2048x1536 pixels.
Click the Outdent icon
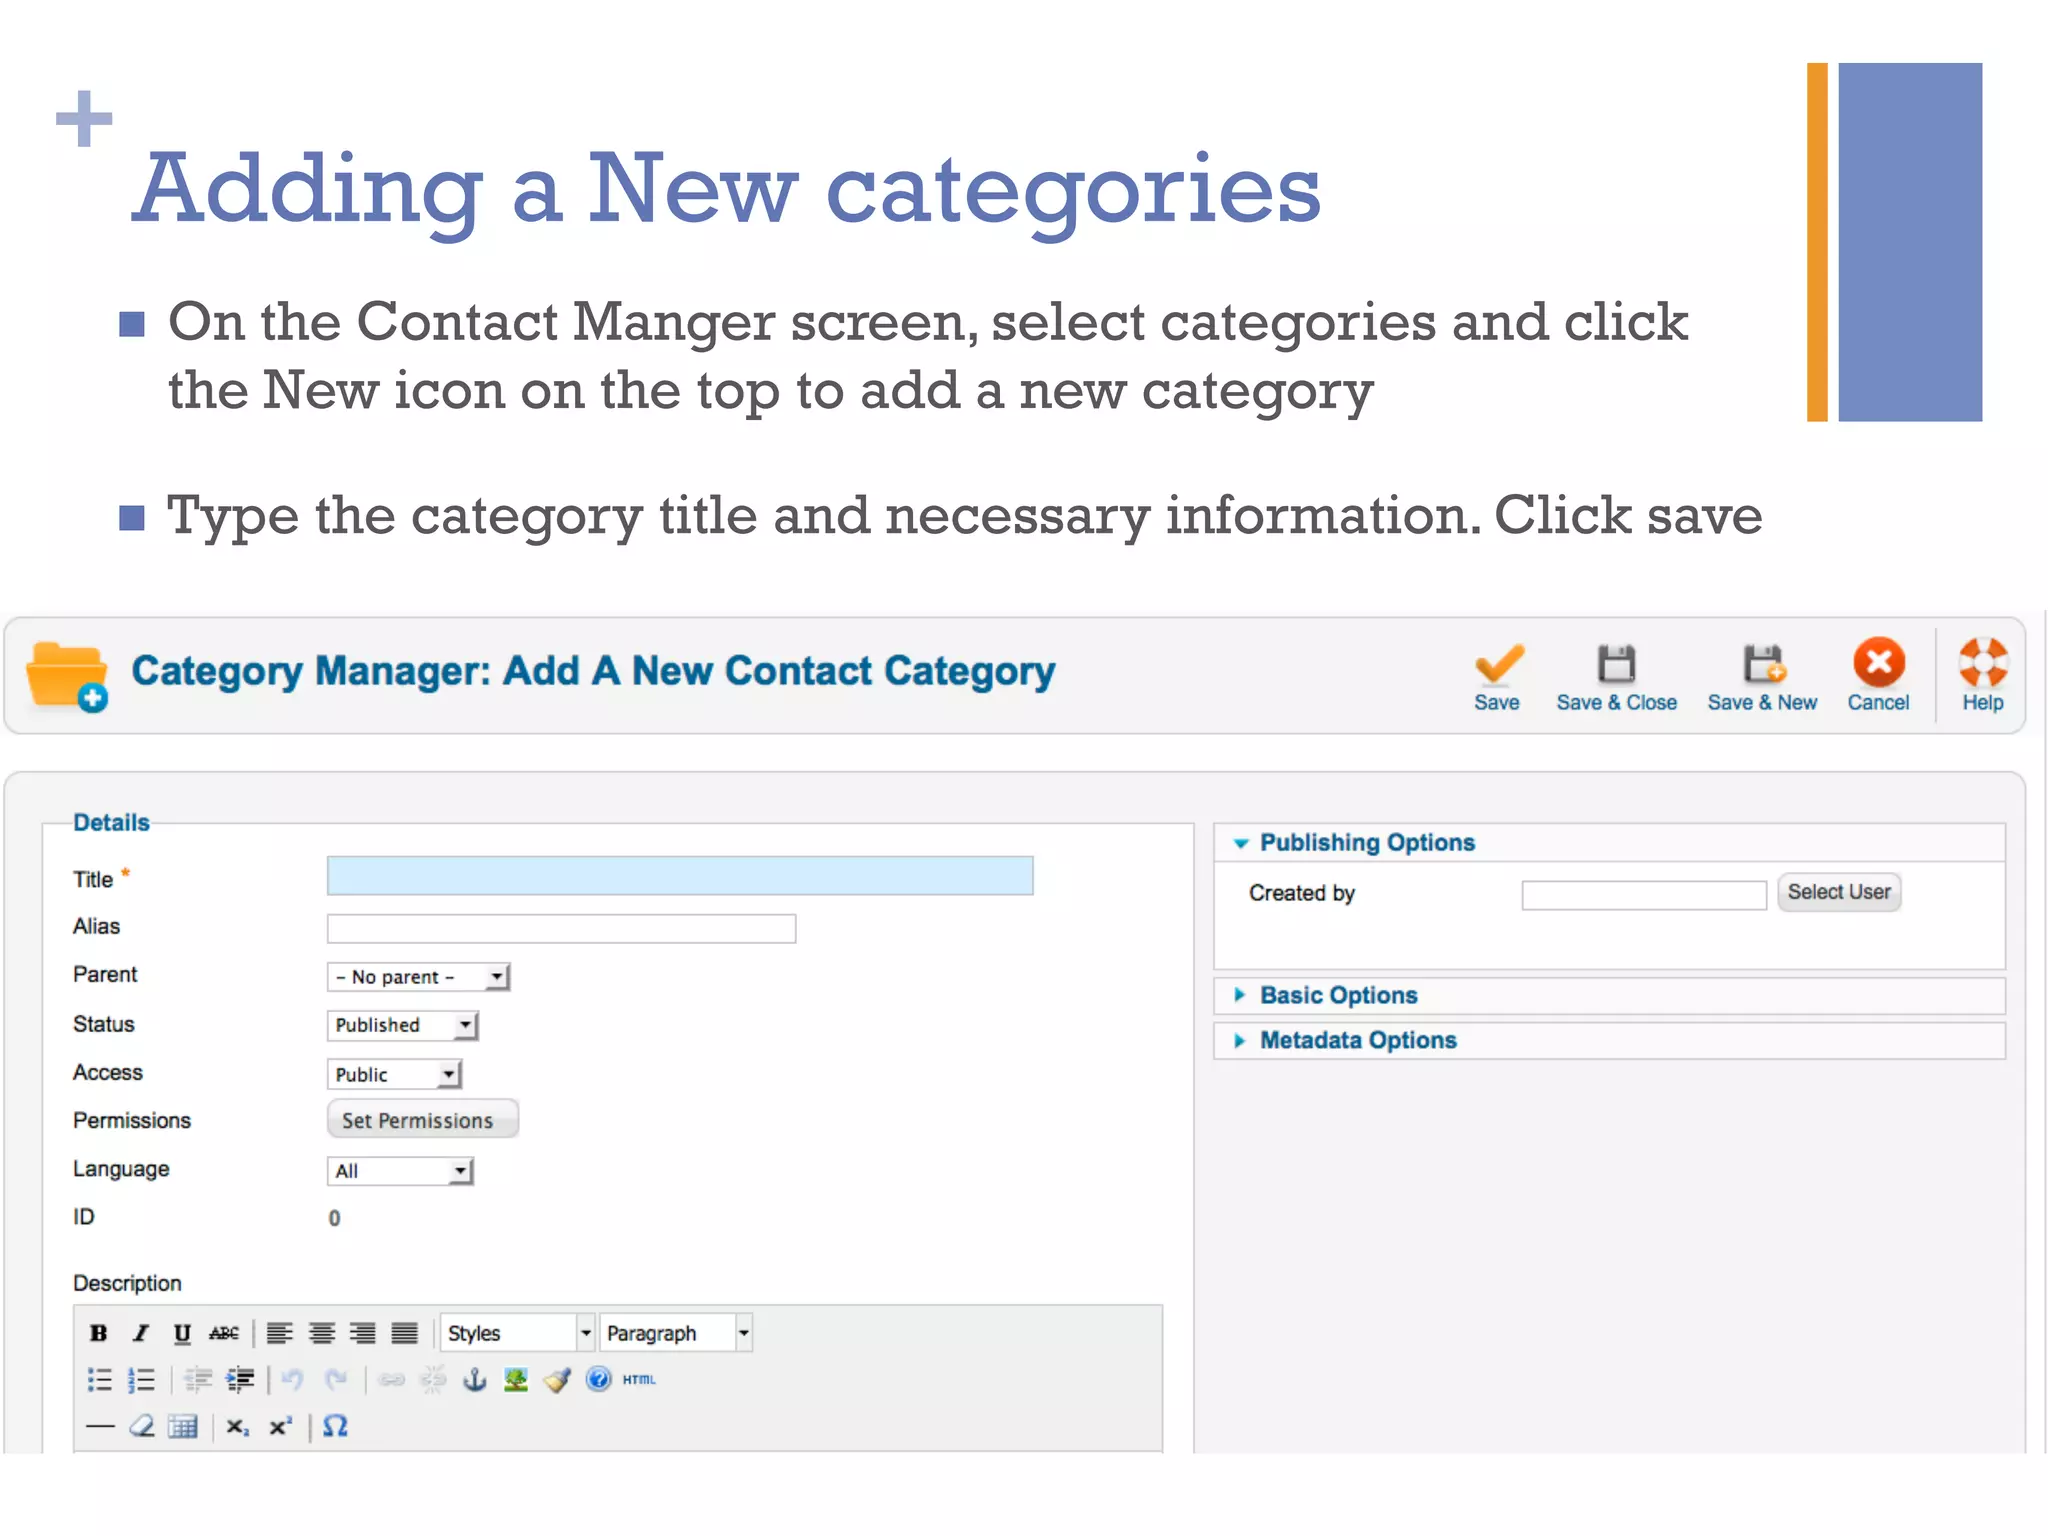pos(198,1380)
